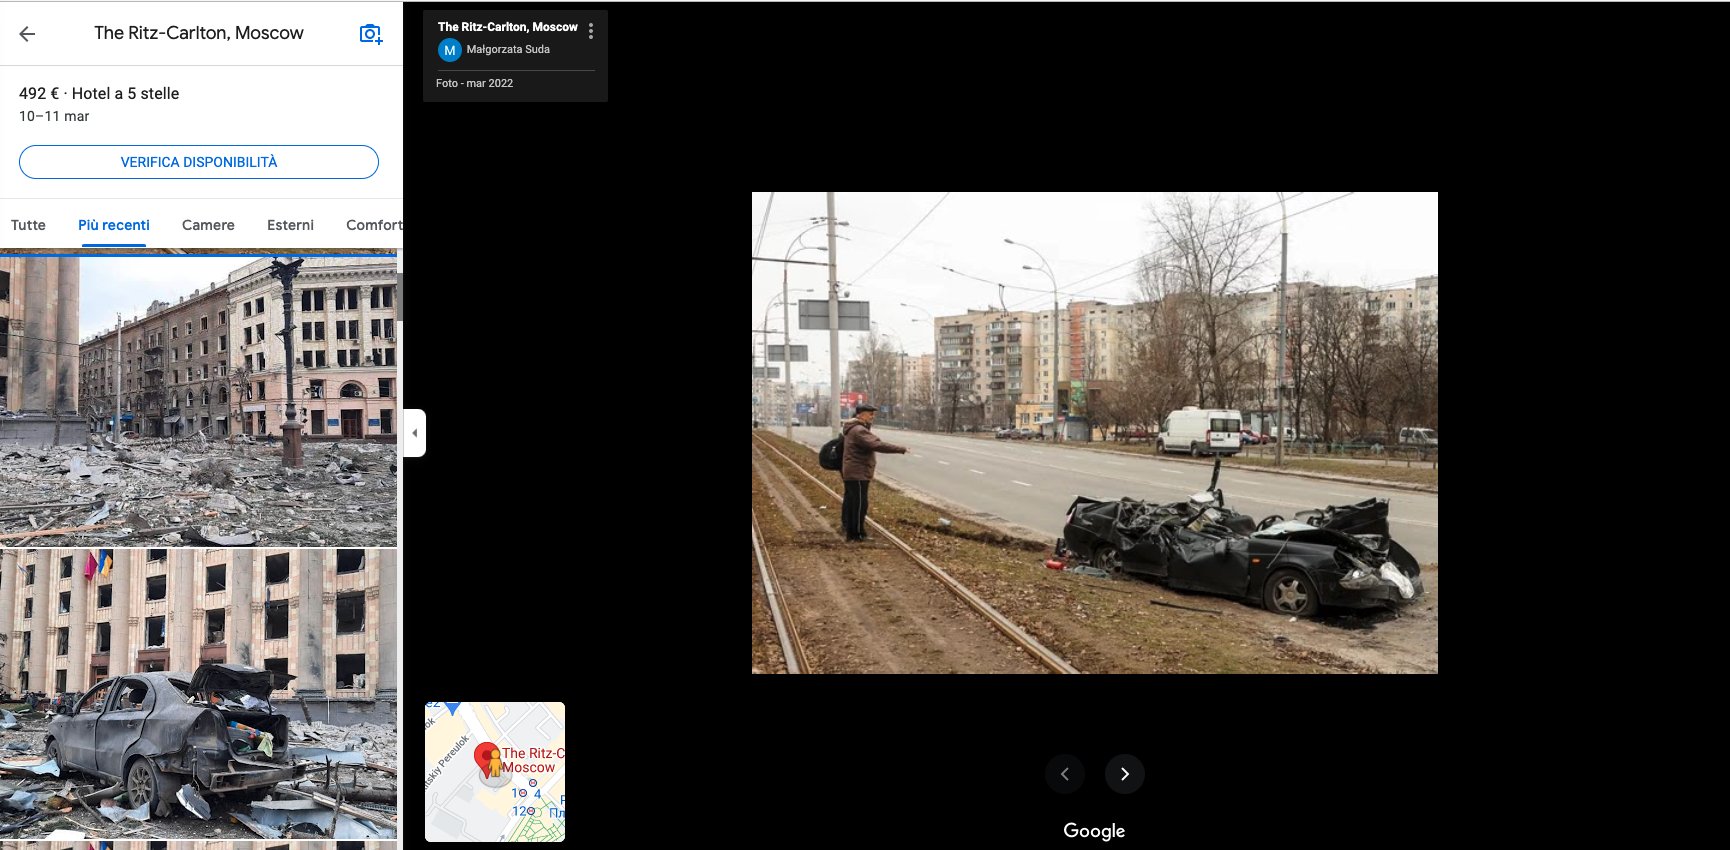The width and height of the screenshot is (1730, 850).
Task: Click The Ritz-Carlton, Moscow title in info card
Action: [508, 27]
